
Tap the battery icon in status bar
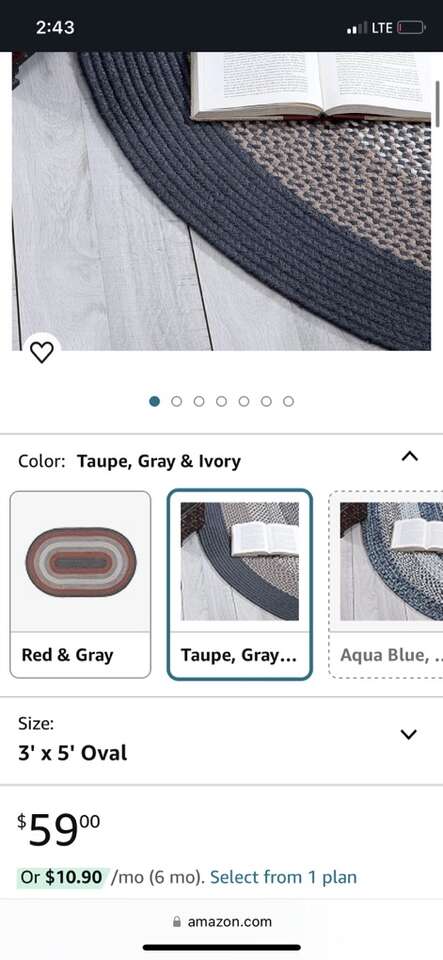coord(411,28)
